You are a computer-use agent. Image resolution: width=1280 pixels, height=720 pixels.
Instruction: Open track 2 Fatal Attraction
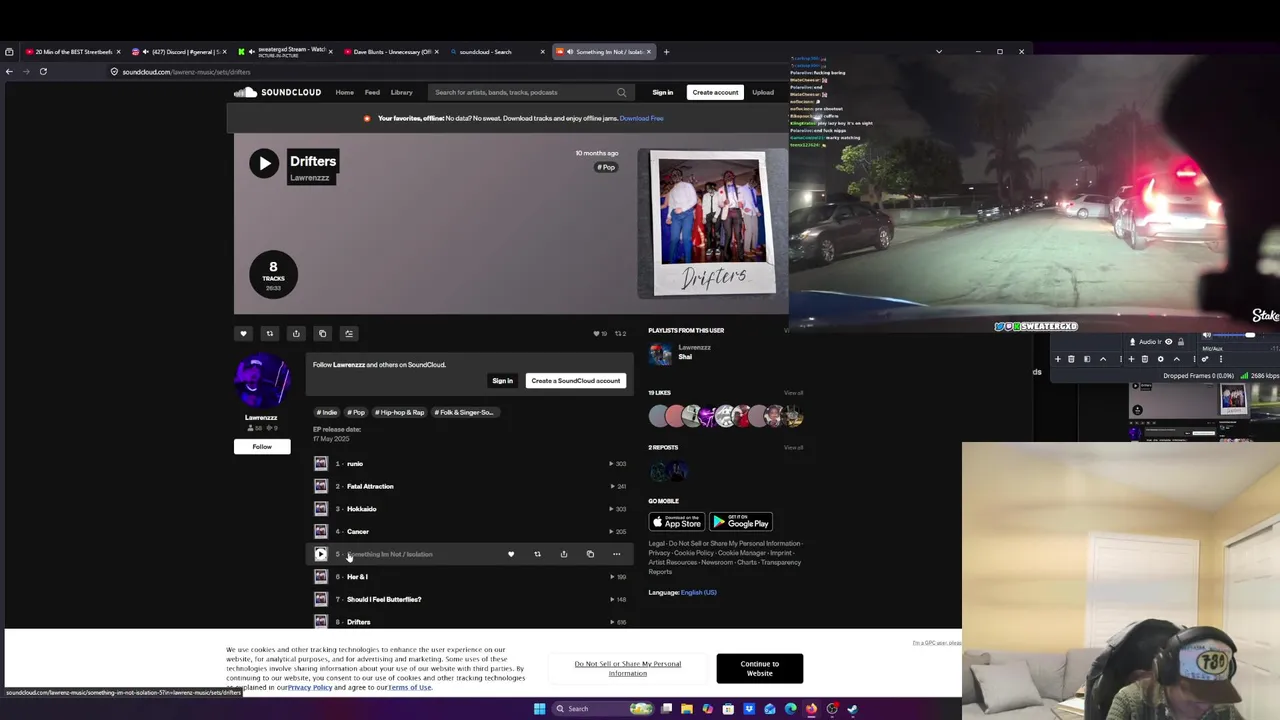(370, 486)
